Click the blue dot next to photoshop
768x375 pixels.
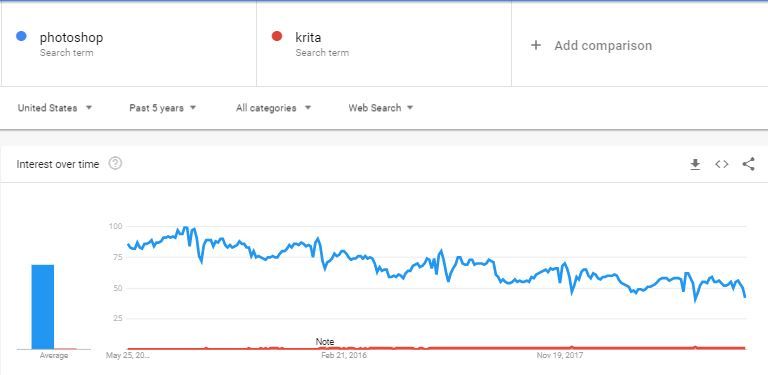[21, 36]
